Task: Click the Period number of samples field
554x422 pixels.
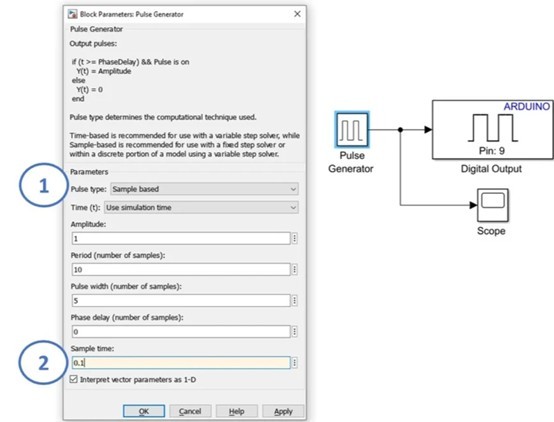Action: [181, 270]
